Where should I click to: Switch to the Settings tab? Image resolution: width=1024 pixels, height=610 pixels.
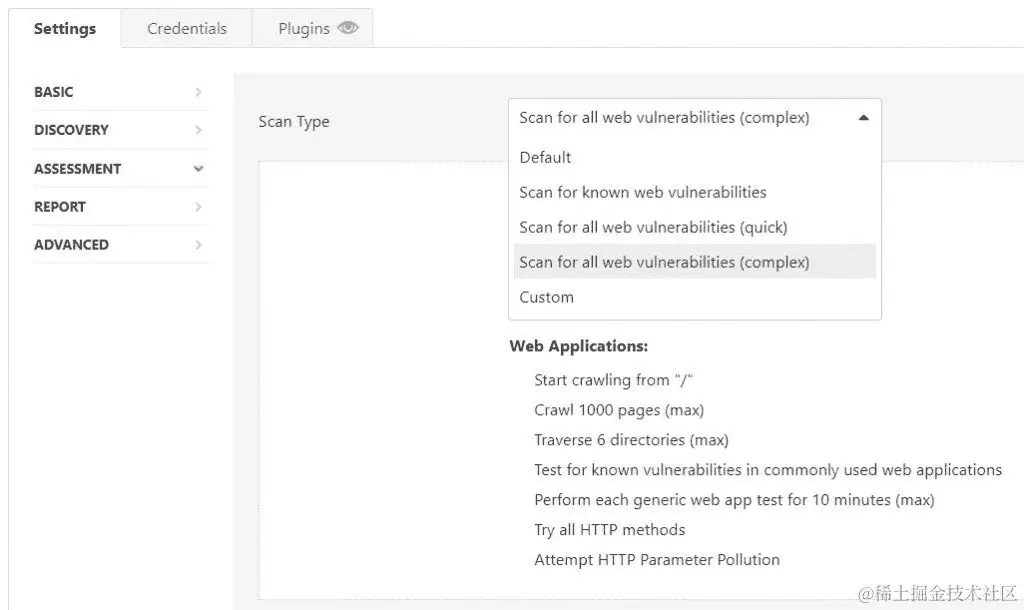coord(65,28)
